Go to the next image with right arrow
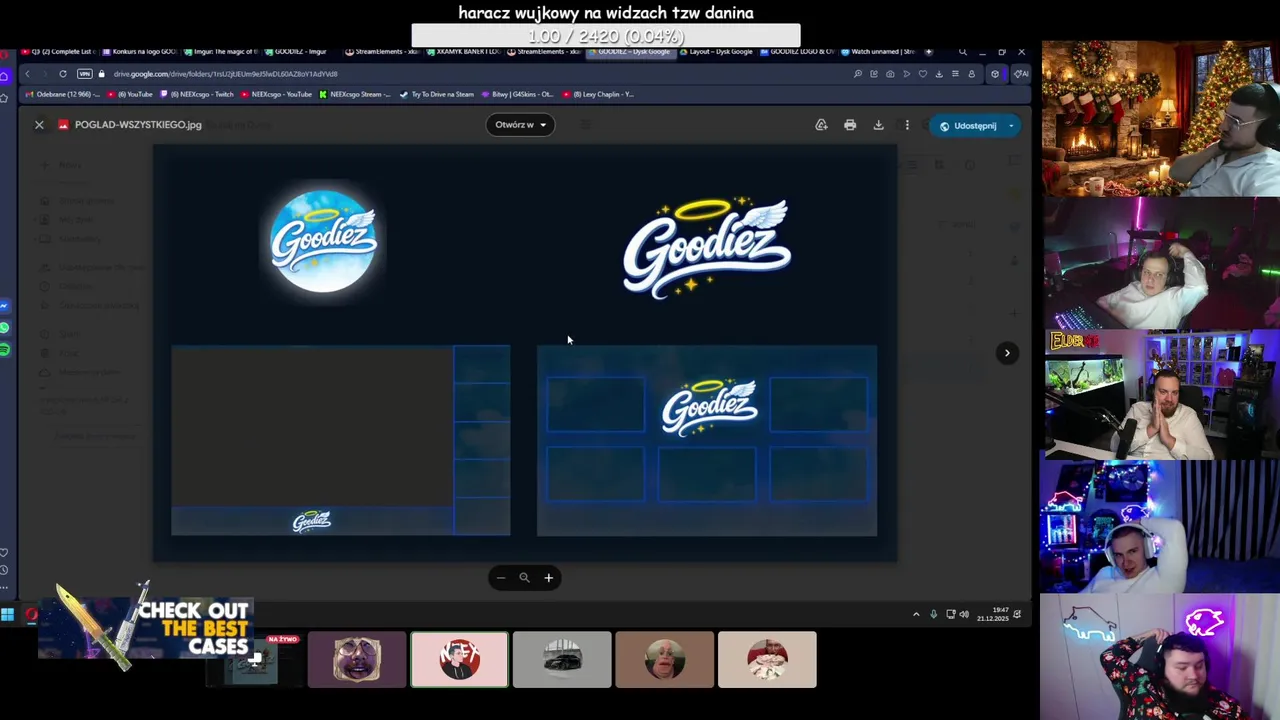Image resolution: width=1280 pixels, height=720 pixels. coord(1007,353)
